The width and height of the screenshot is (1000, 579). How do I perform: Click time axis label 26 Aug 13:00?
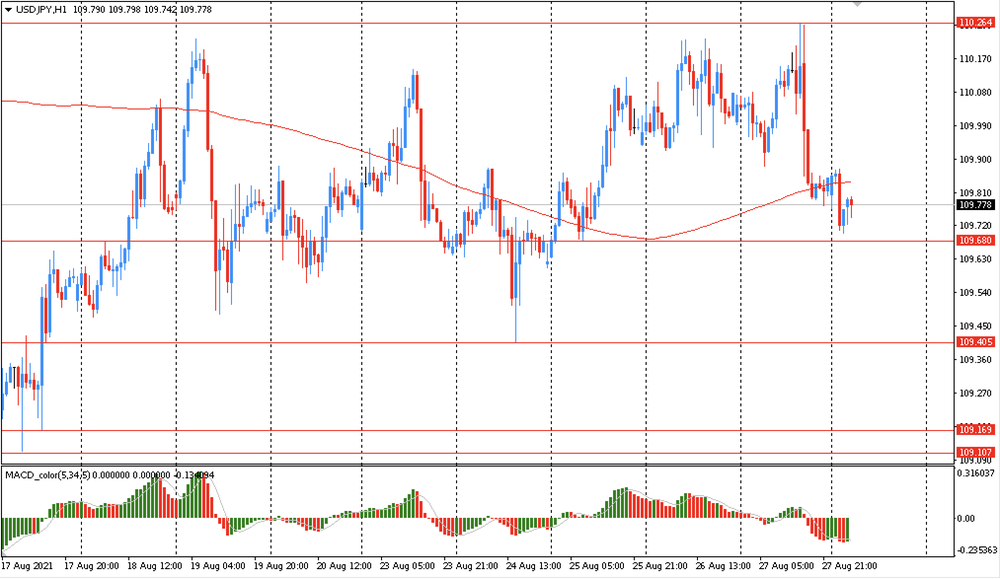(x=723, y=566)
